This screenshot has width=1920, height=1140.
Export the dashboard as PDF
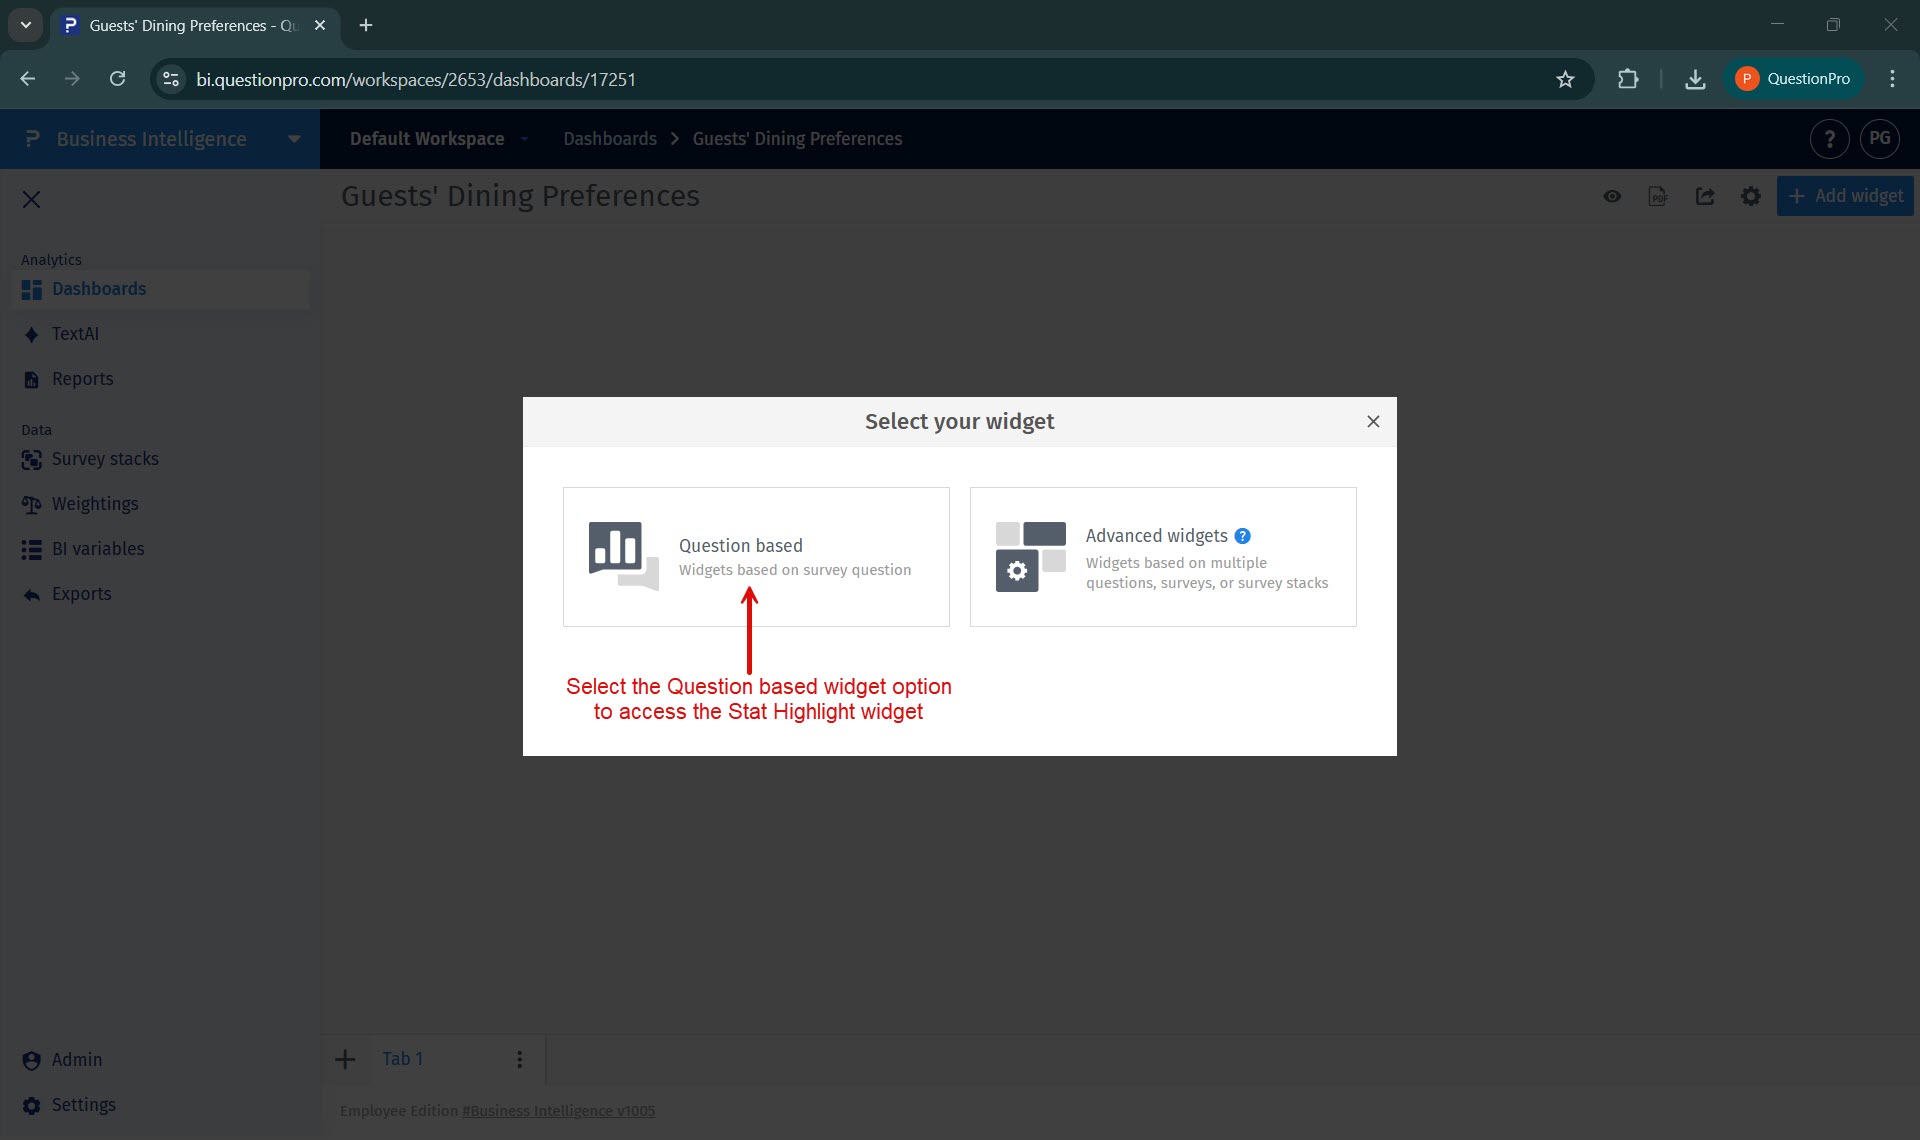pos(1659,196)
